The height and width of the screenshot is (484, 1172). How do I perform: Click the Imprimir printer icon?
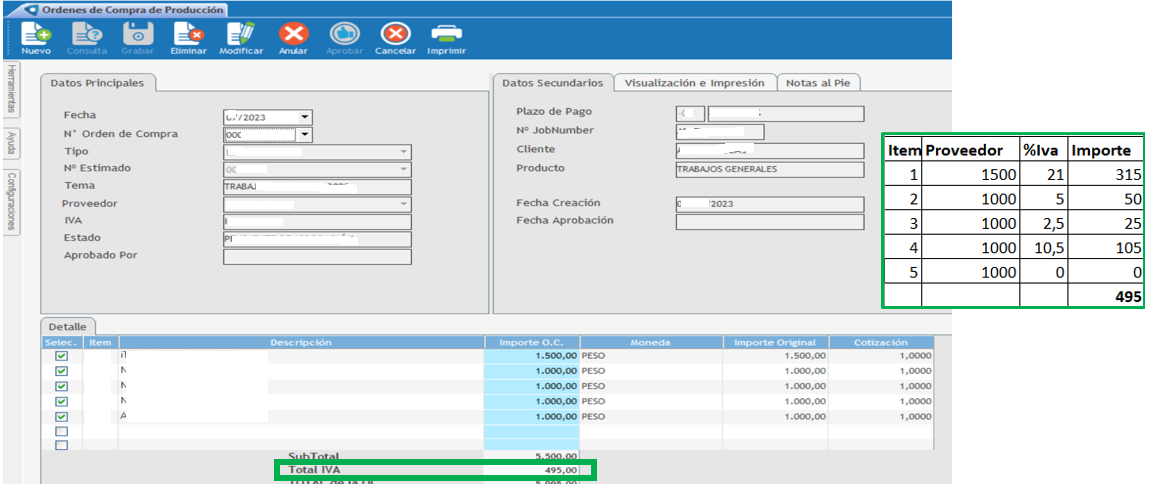[446, 34]
